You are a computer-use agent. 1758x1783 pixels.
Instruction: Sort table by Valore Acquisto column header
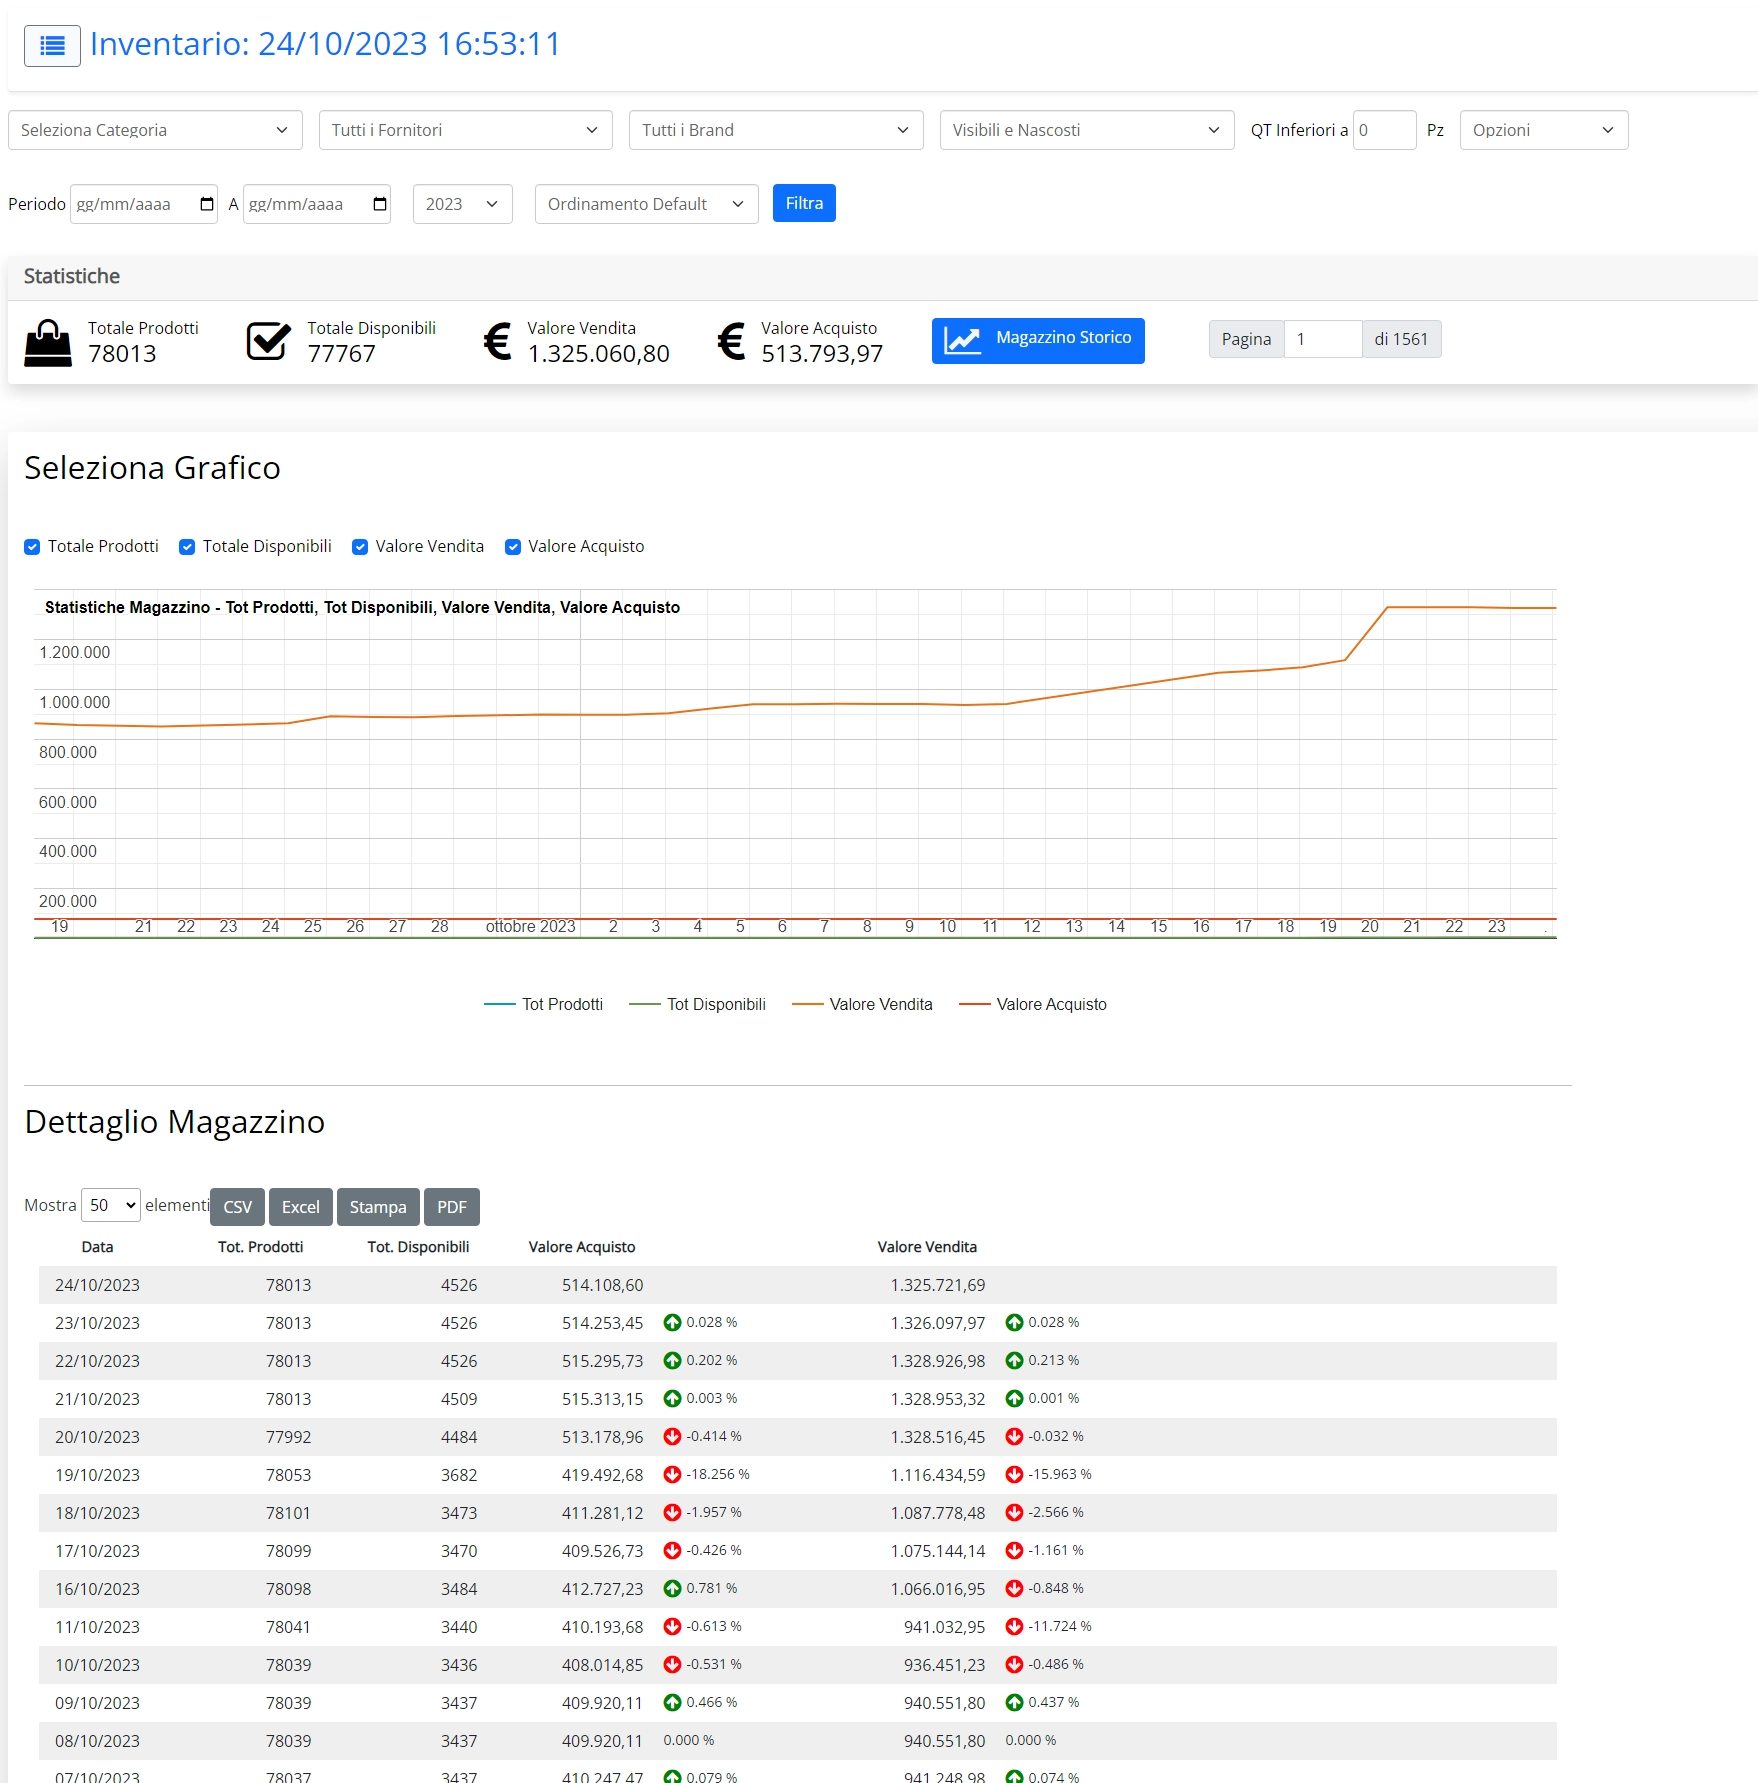coord(581,1247)
